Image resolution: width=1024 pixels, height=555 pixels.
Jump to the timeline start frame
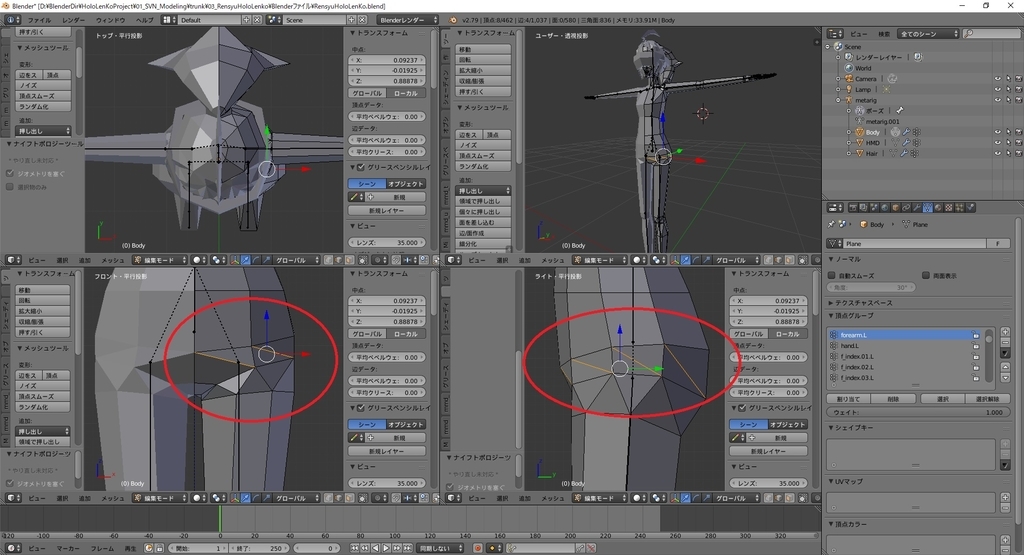click(x=354, y=548)
